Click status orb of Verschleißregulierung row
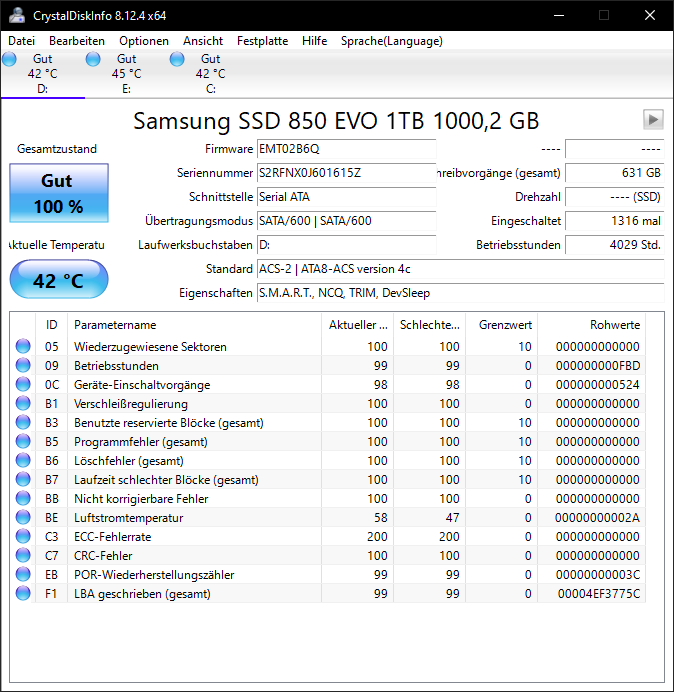The width and height of the screenshot is (674, 692). [x=23, y=403]
